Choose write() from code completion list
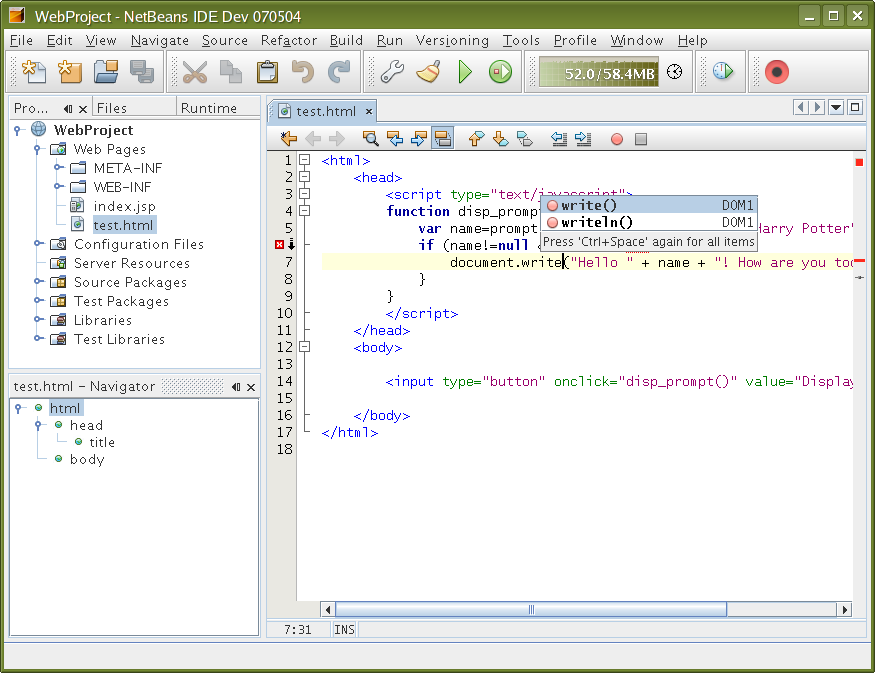 point(649,205)
